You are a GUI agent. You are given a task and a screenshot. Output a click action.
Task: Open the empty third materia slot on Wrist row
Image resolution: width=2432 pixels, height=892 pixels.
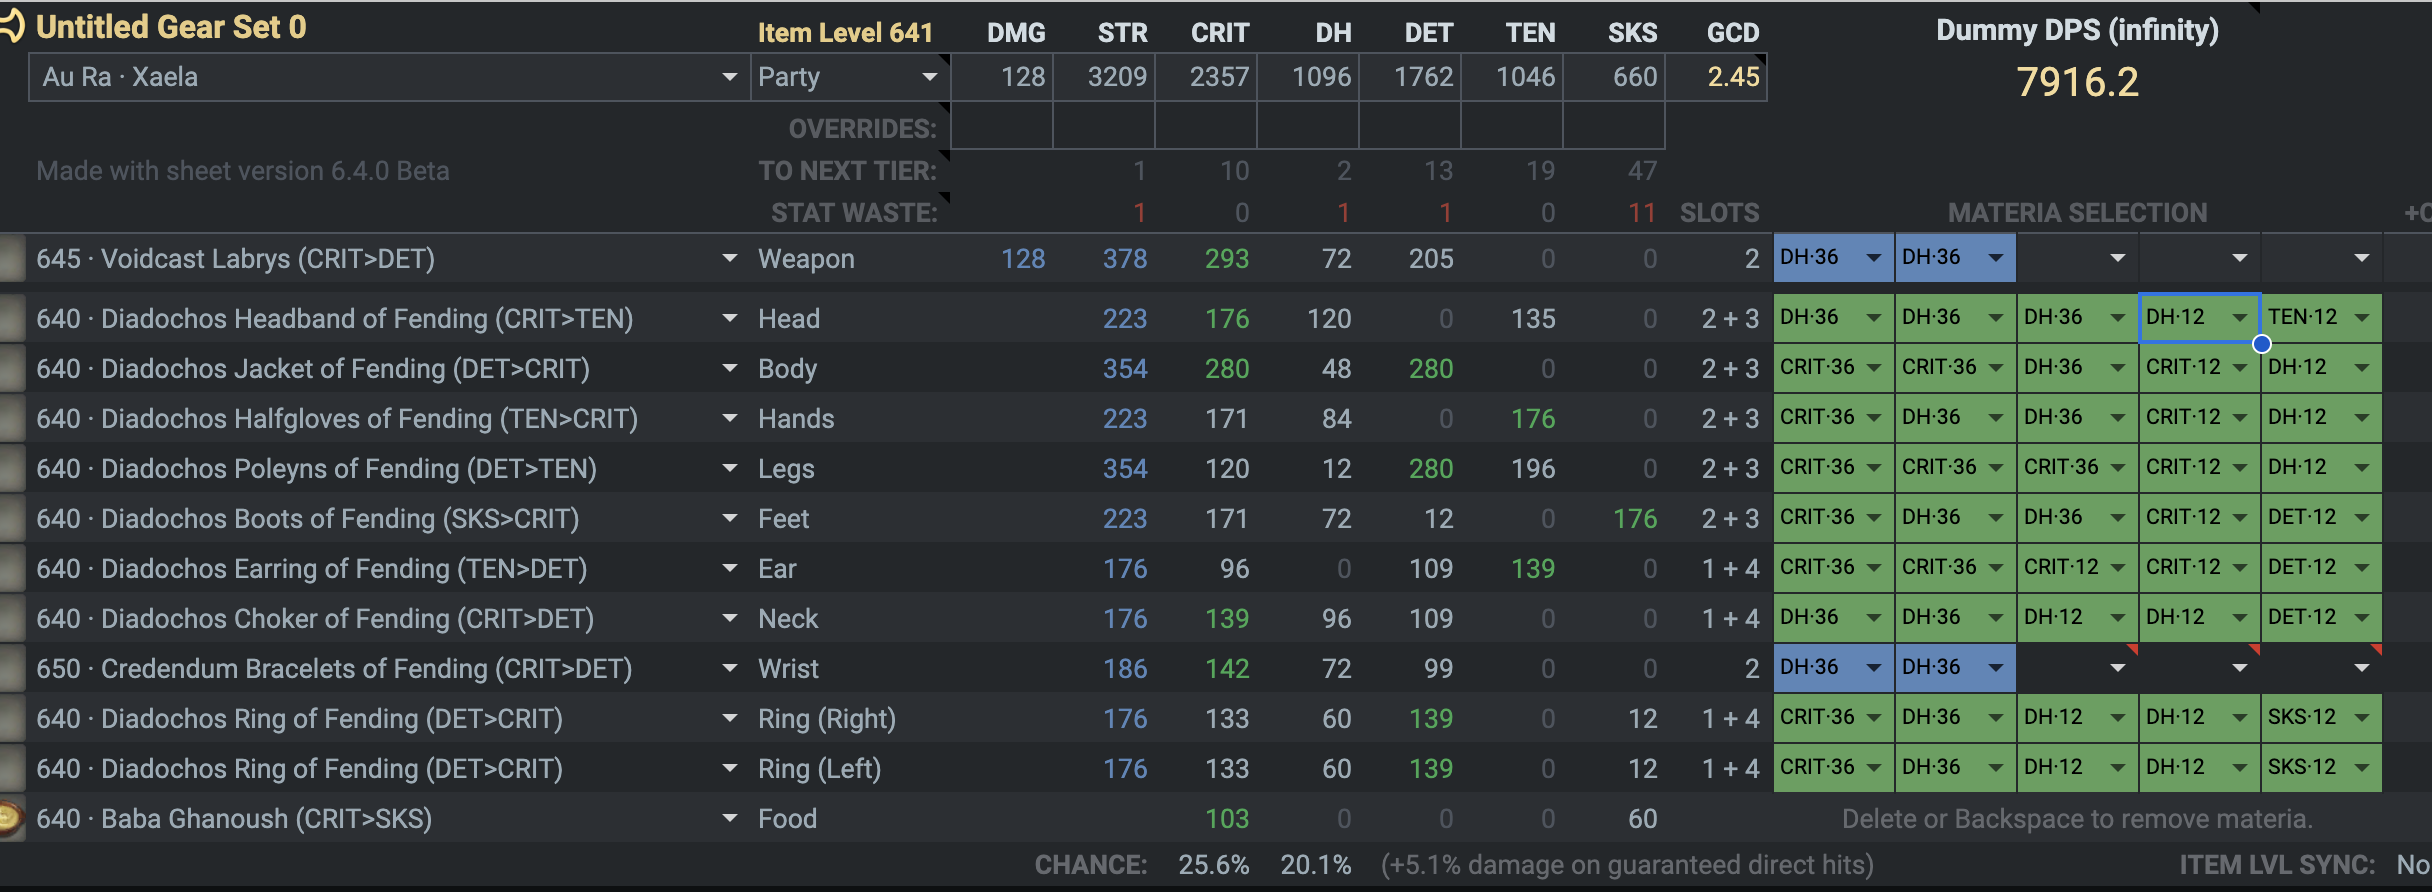pos(2117,668)
